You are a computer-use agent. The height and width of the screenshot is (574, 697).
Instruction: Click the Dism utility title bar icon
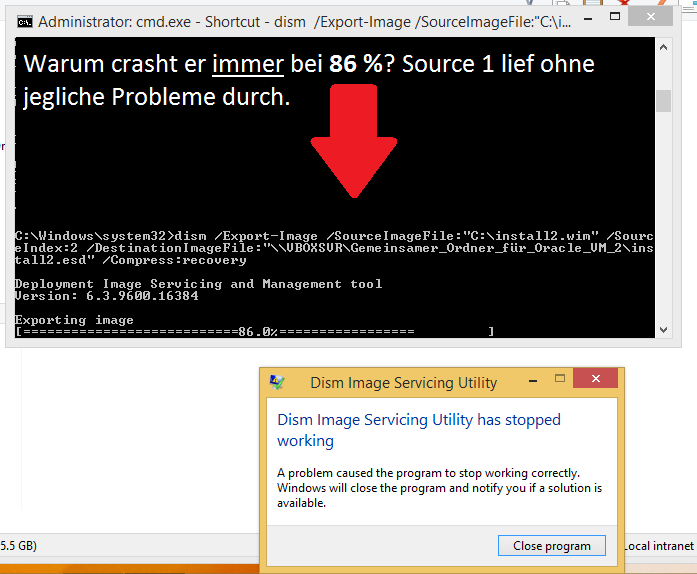[277, 382]
